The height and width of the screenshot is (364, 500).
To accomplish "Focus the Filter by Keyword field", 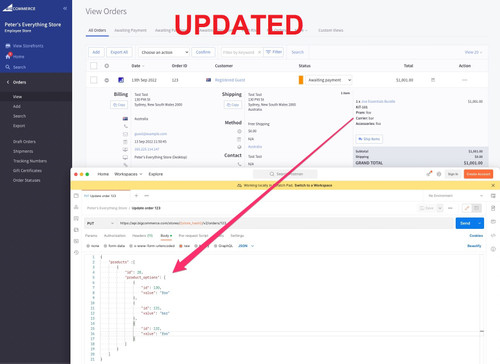I will pos(239,52).
